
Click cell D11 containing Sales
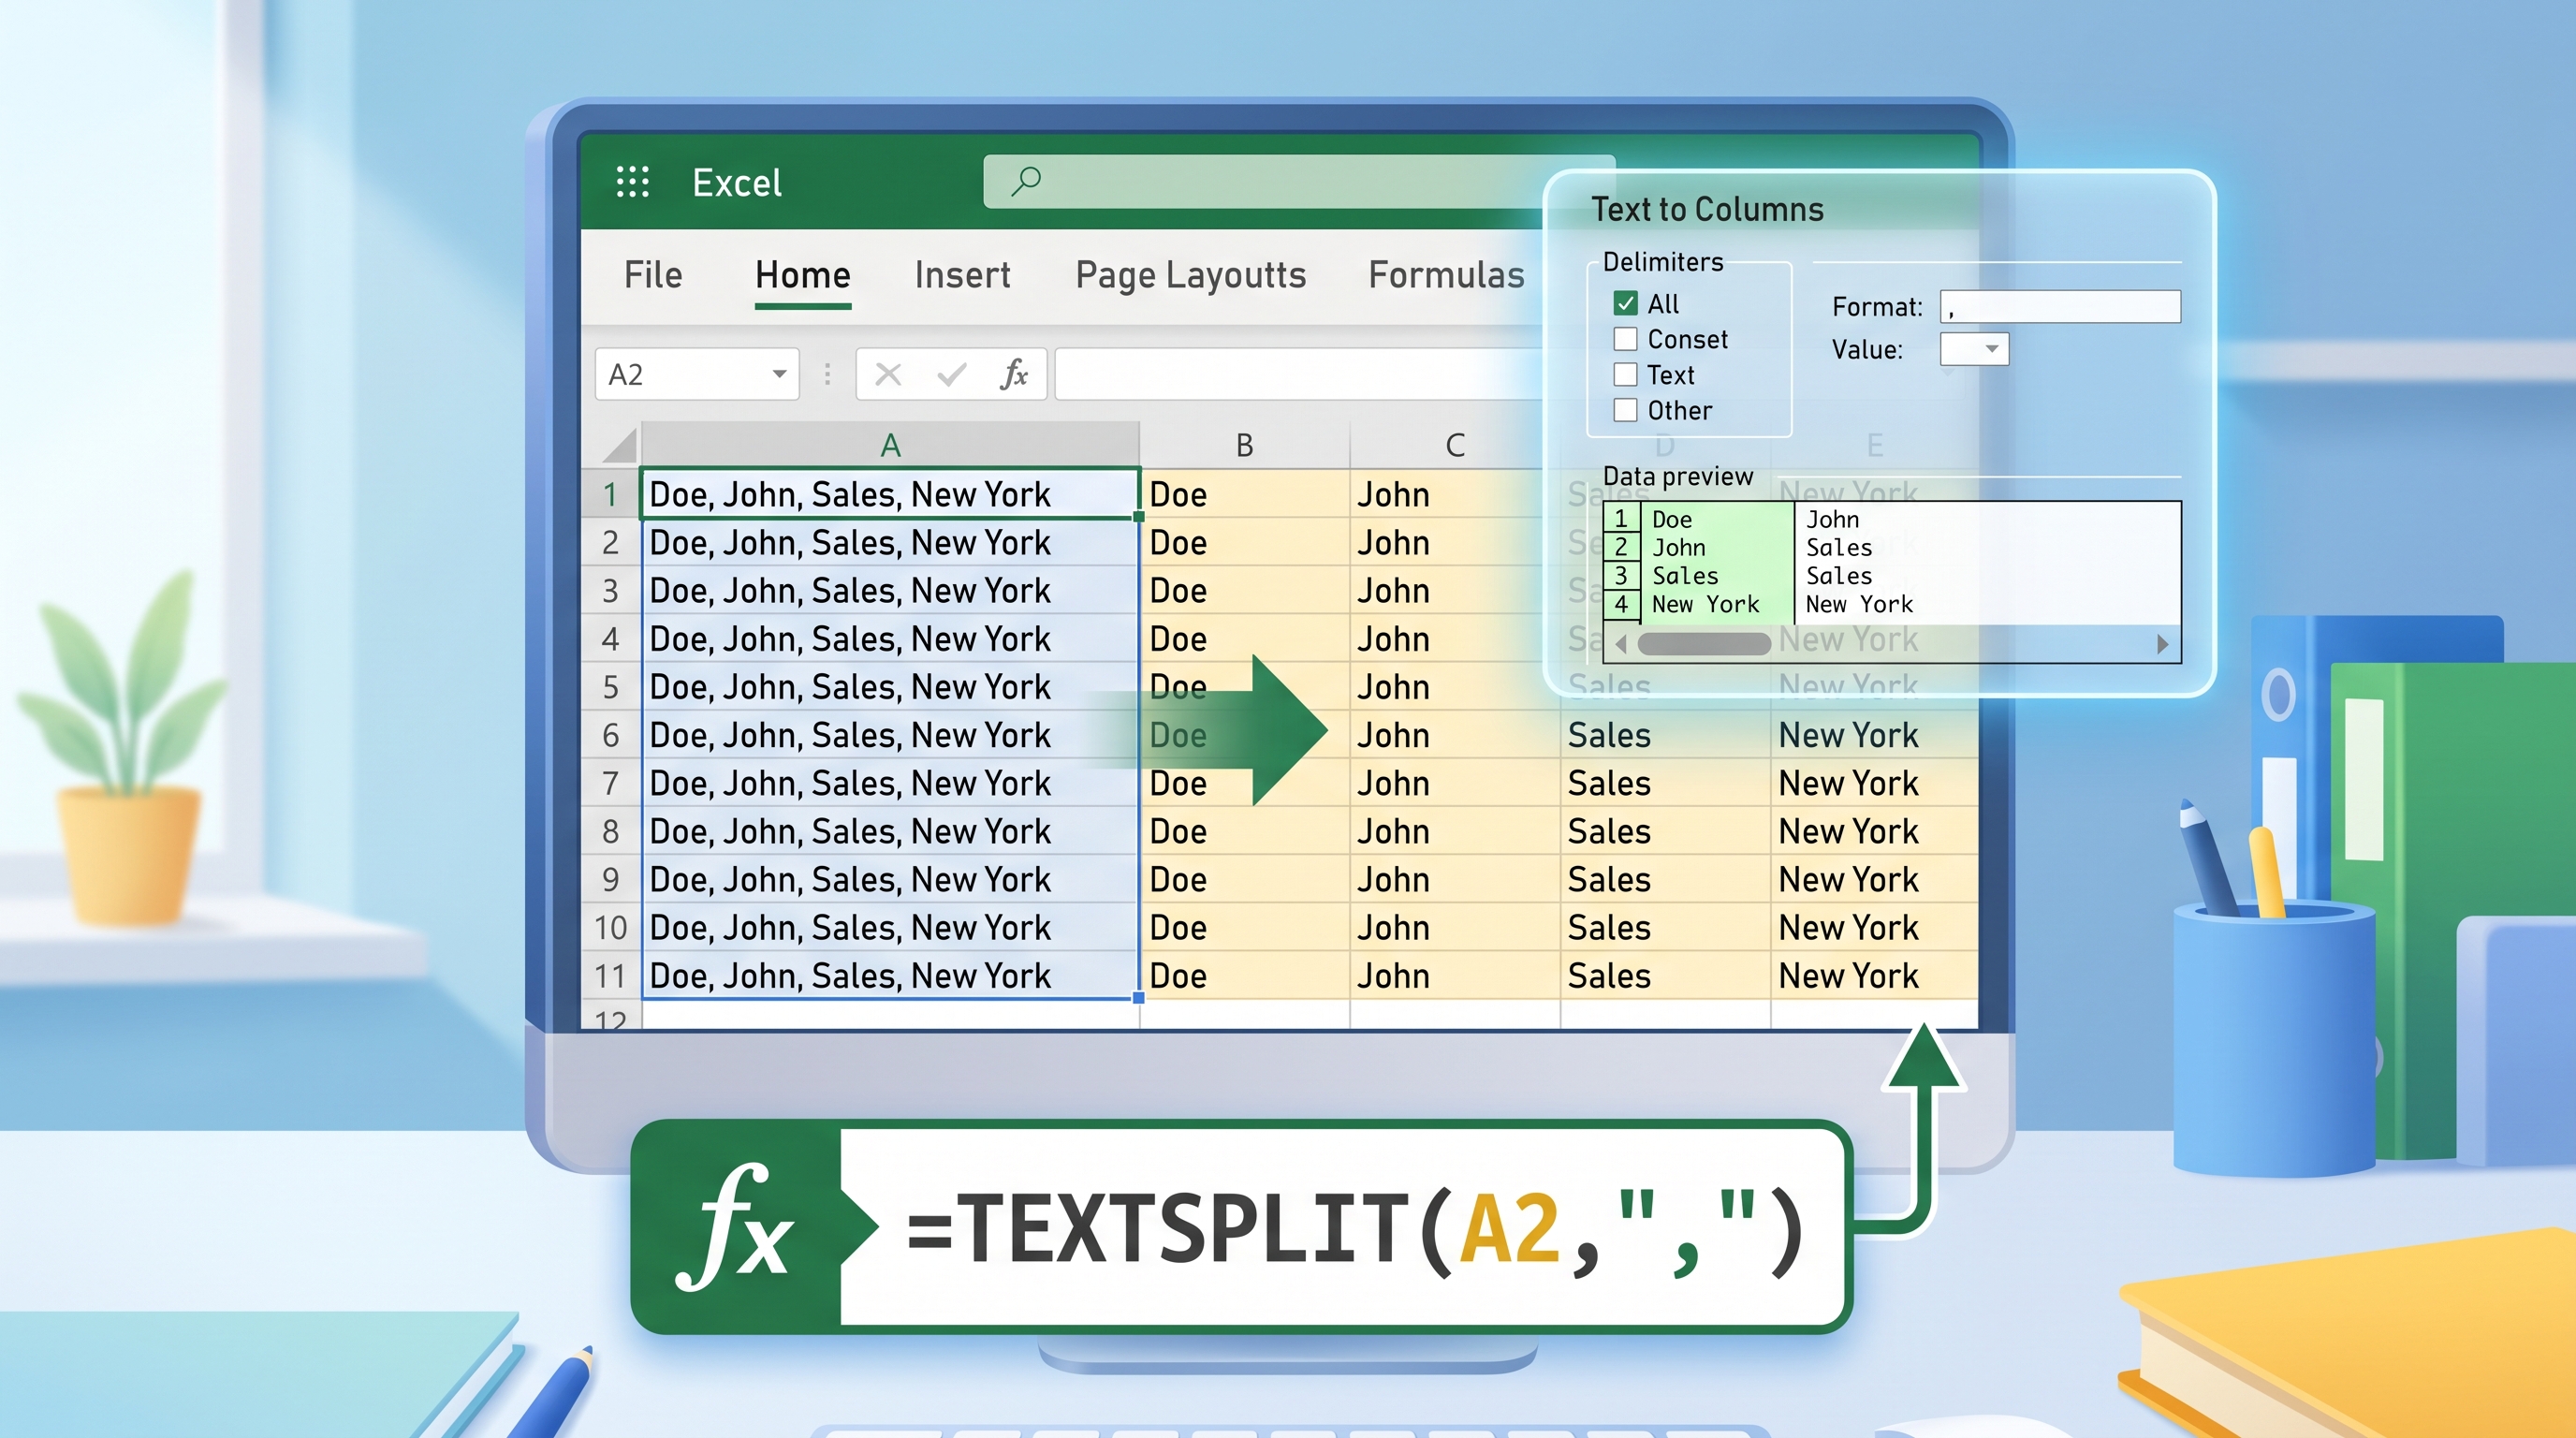[x=1665, y=975]
